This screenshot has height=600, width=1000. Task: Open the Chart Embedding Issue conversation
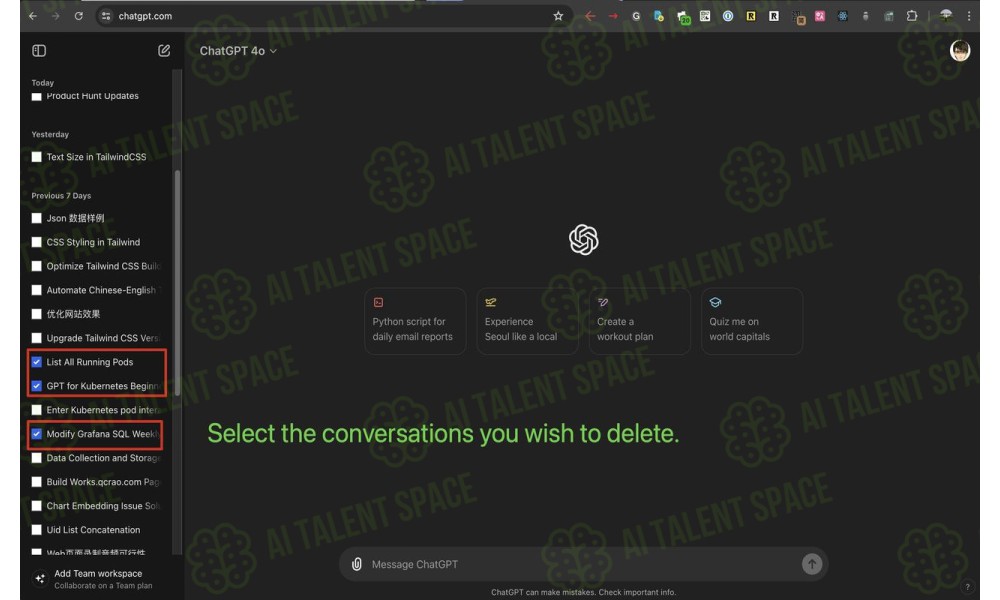(103, 506)
